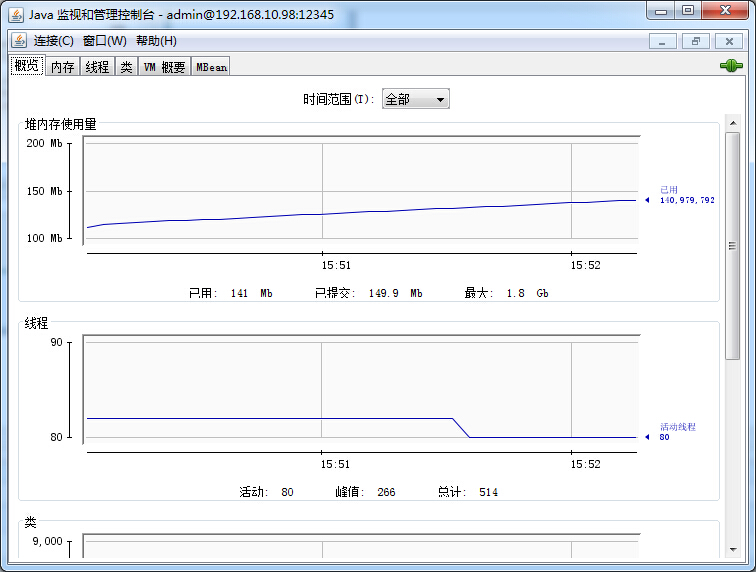756x572 pixels.
Task: Click the inner window Java icon beside 连接(C)
Action: click(19, 41)
